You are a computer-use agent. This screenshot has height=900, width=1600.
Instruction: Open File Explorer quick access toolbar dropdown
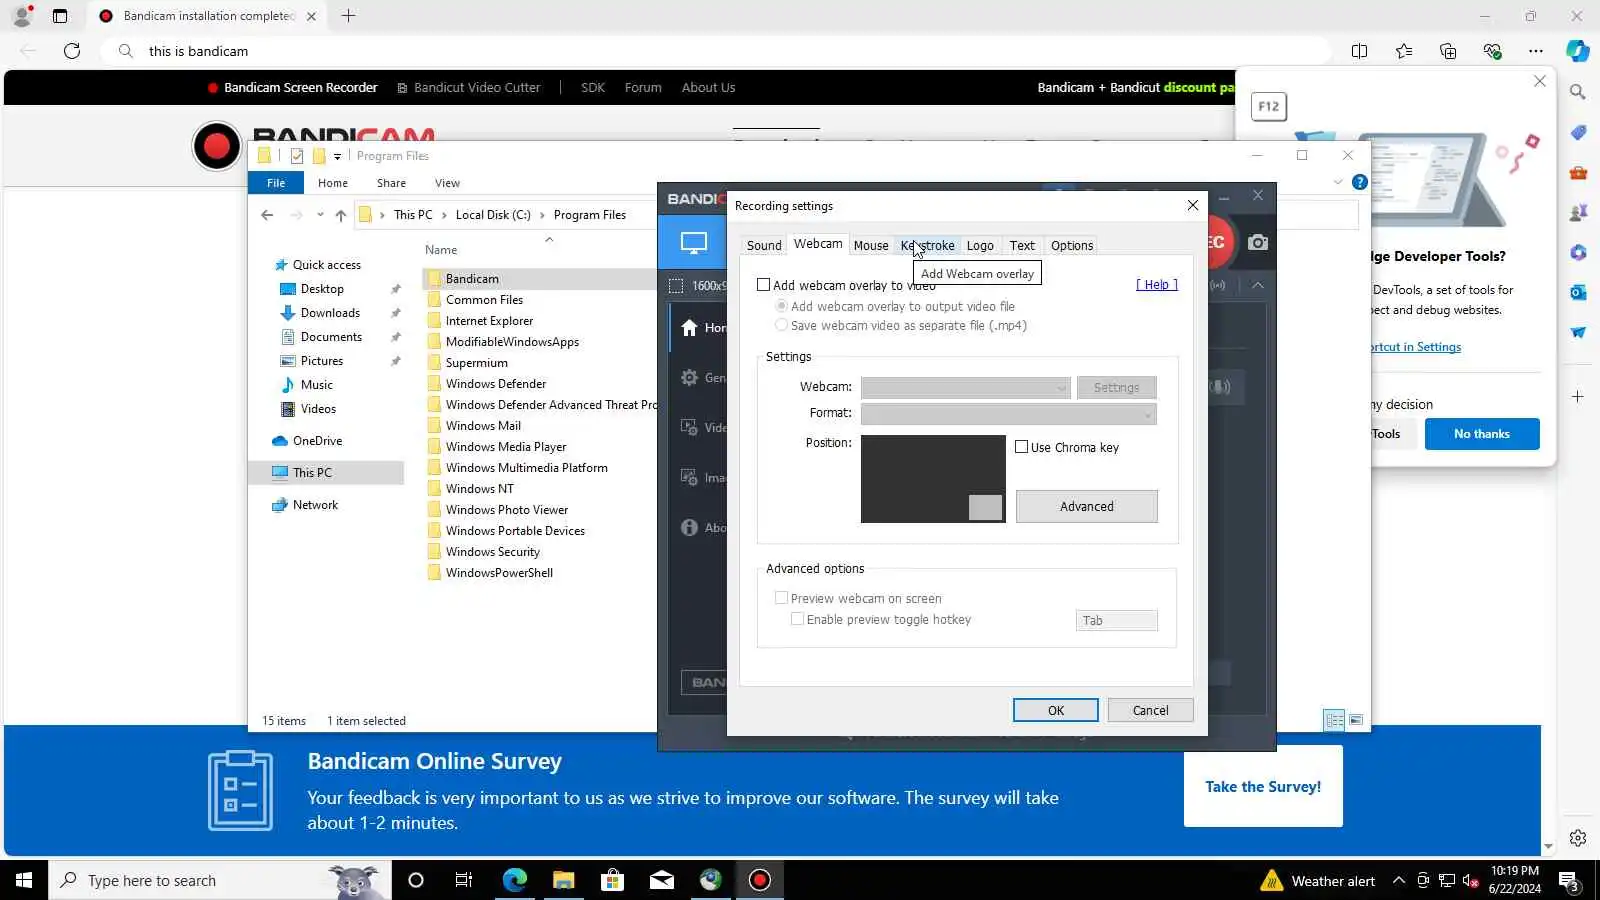(338, 156)
